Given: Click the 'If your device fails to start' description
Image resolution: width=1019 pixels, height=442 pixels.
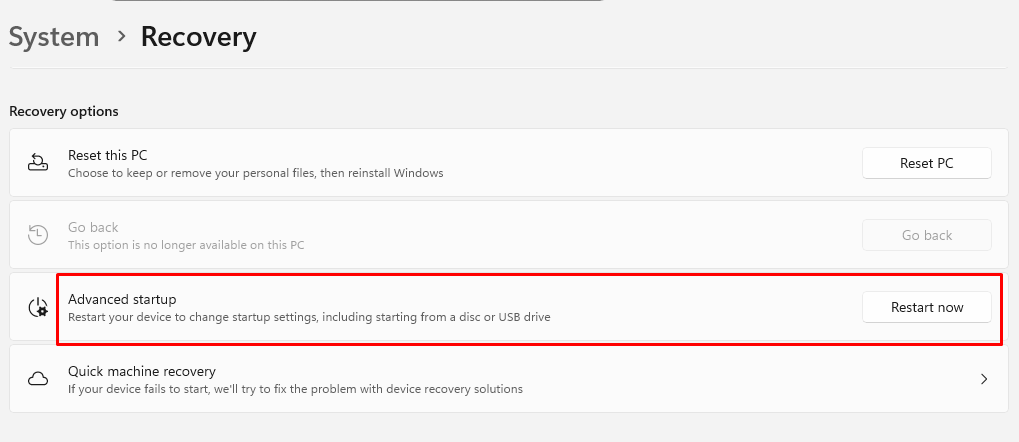Looking at the screenshot, I should coord(295,389).
